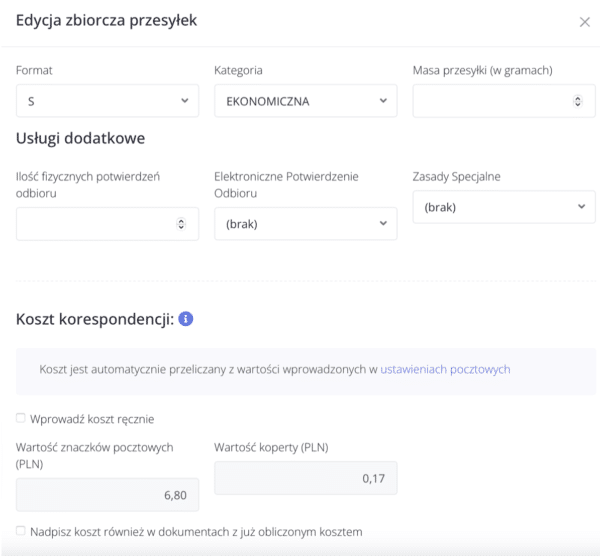Tick the Nadpisz koszt również w dokumentach checkbox

pos(21,530)
